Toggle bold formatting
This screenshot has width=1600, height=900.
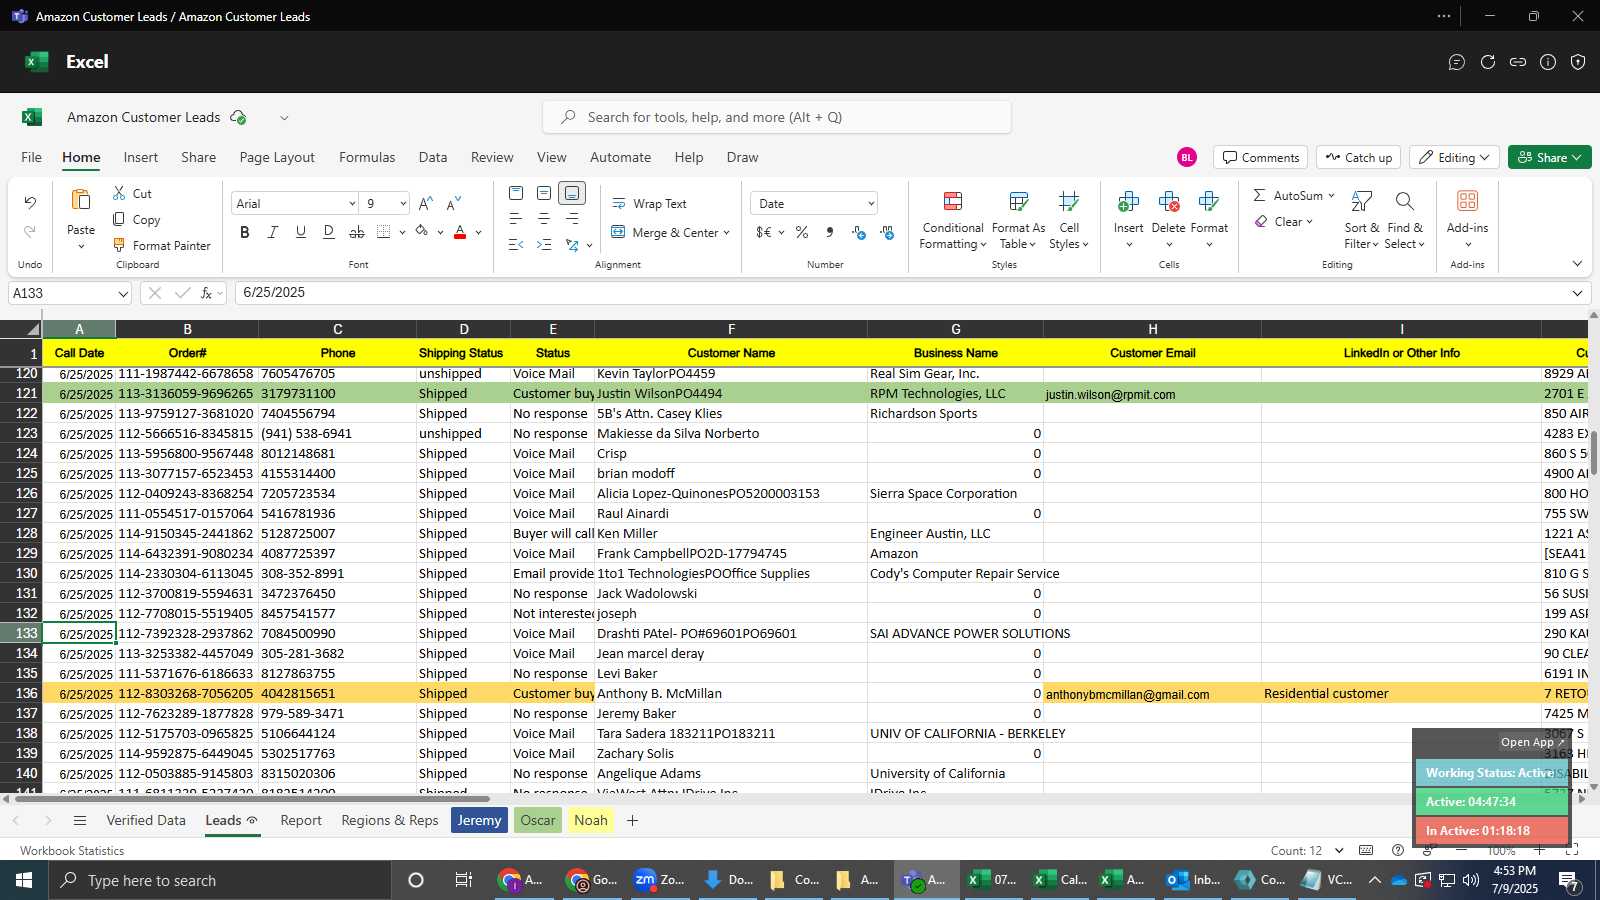click(245, 232)
